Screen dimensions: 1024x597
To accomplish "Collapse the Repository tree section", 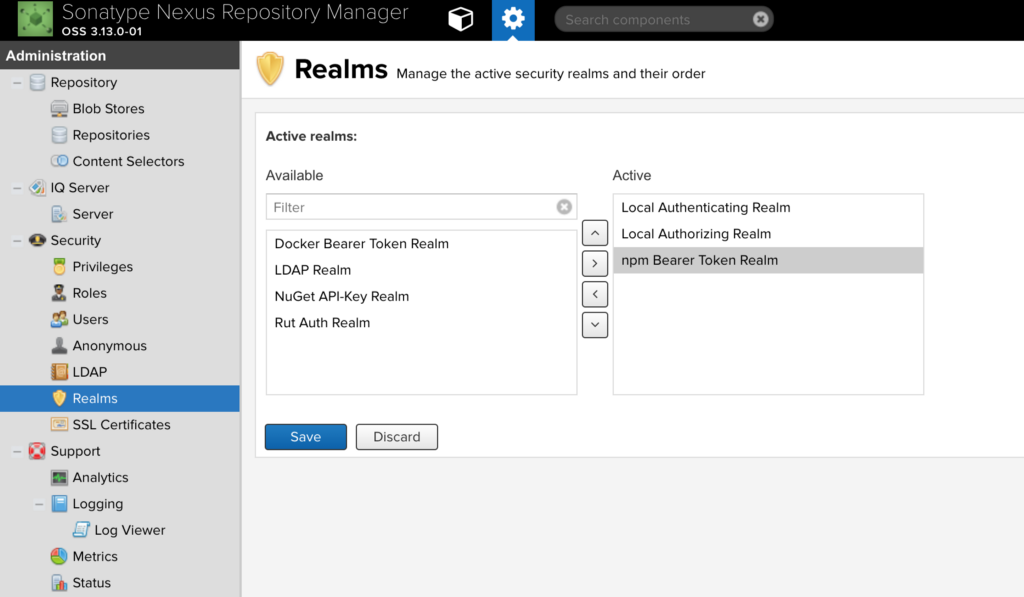I will tap(17, 83).
